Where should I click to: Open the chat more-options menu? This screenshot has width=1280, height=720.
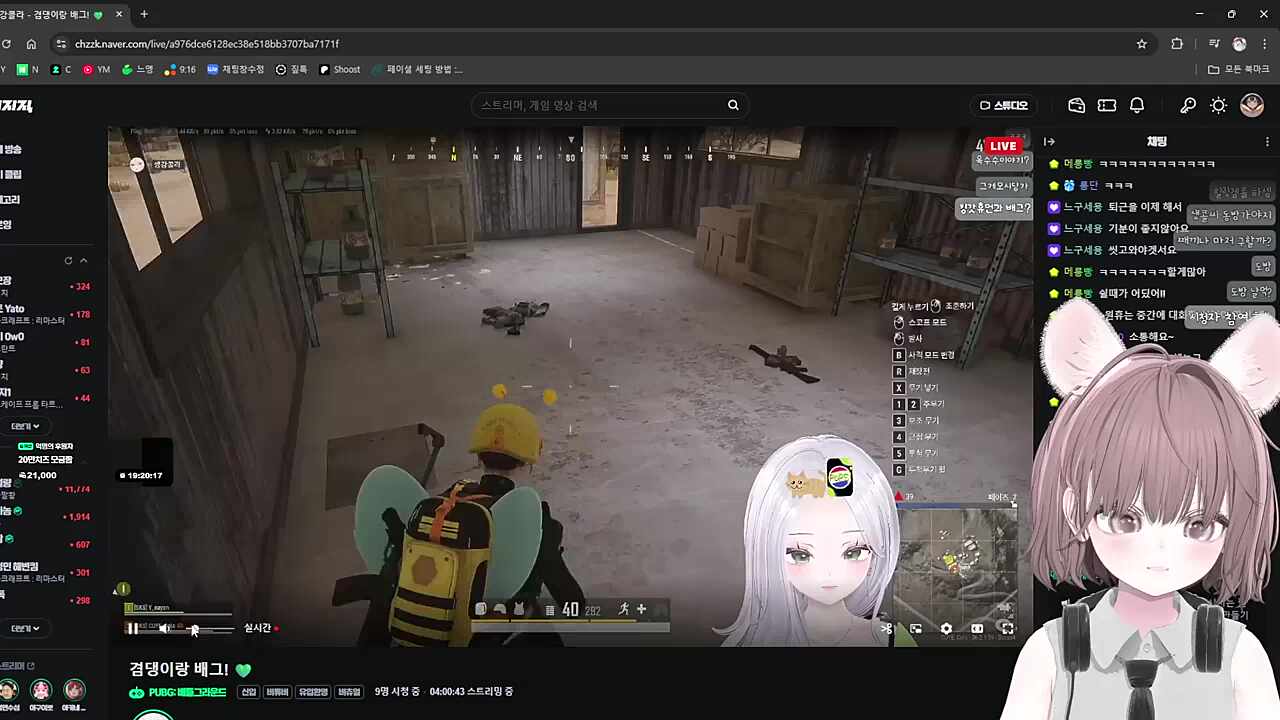(x=1269, y=142)
